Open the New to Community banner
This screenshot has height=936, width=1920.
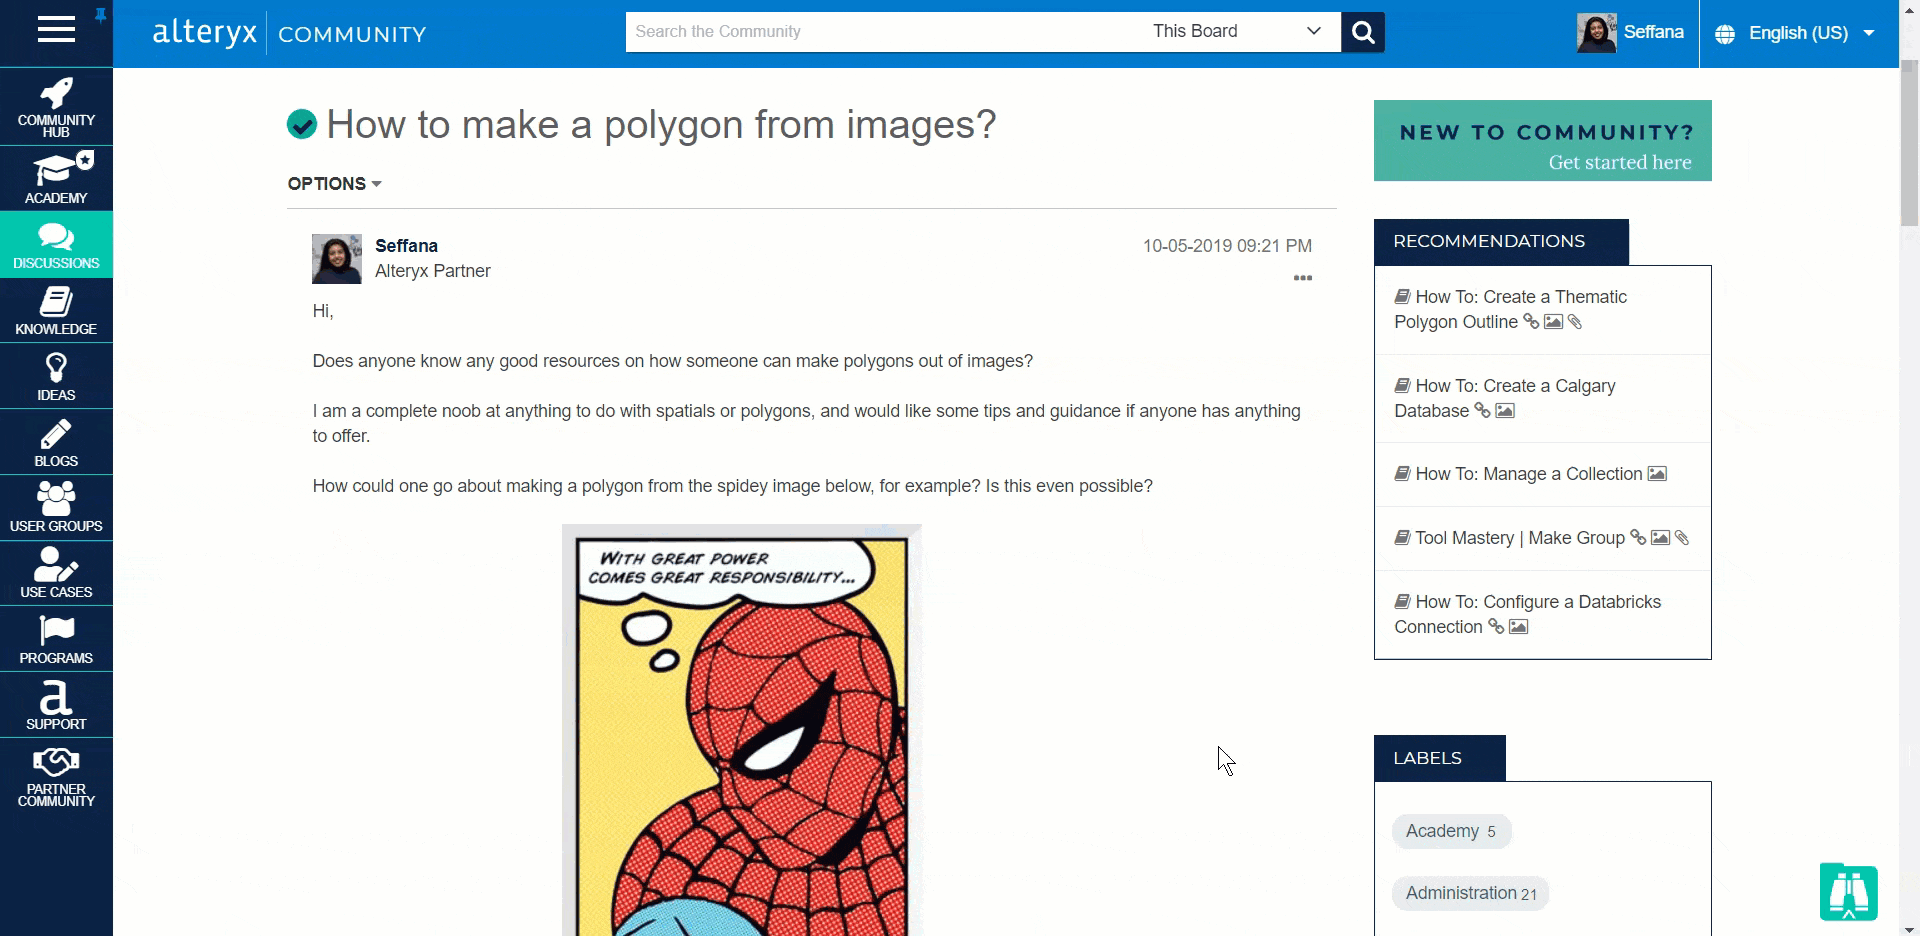pyautogui.click(x=1543, y=141)
